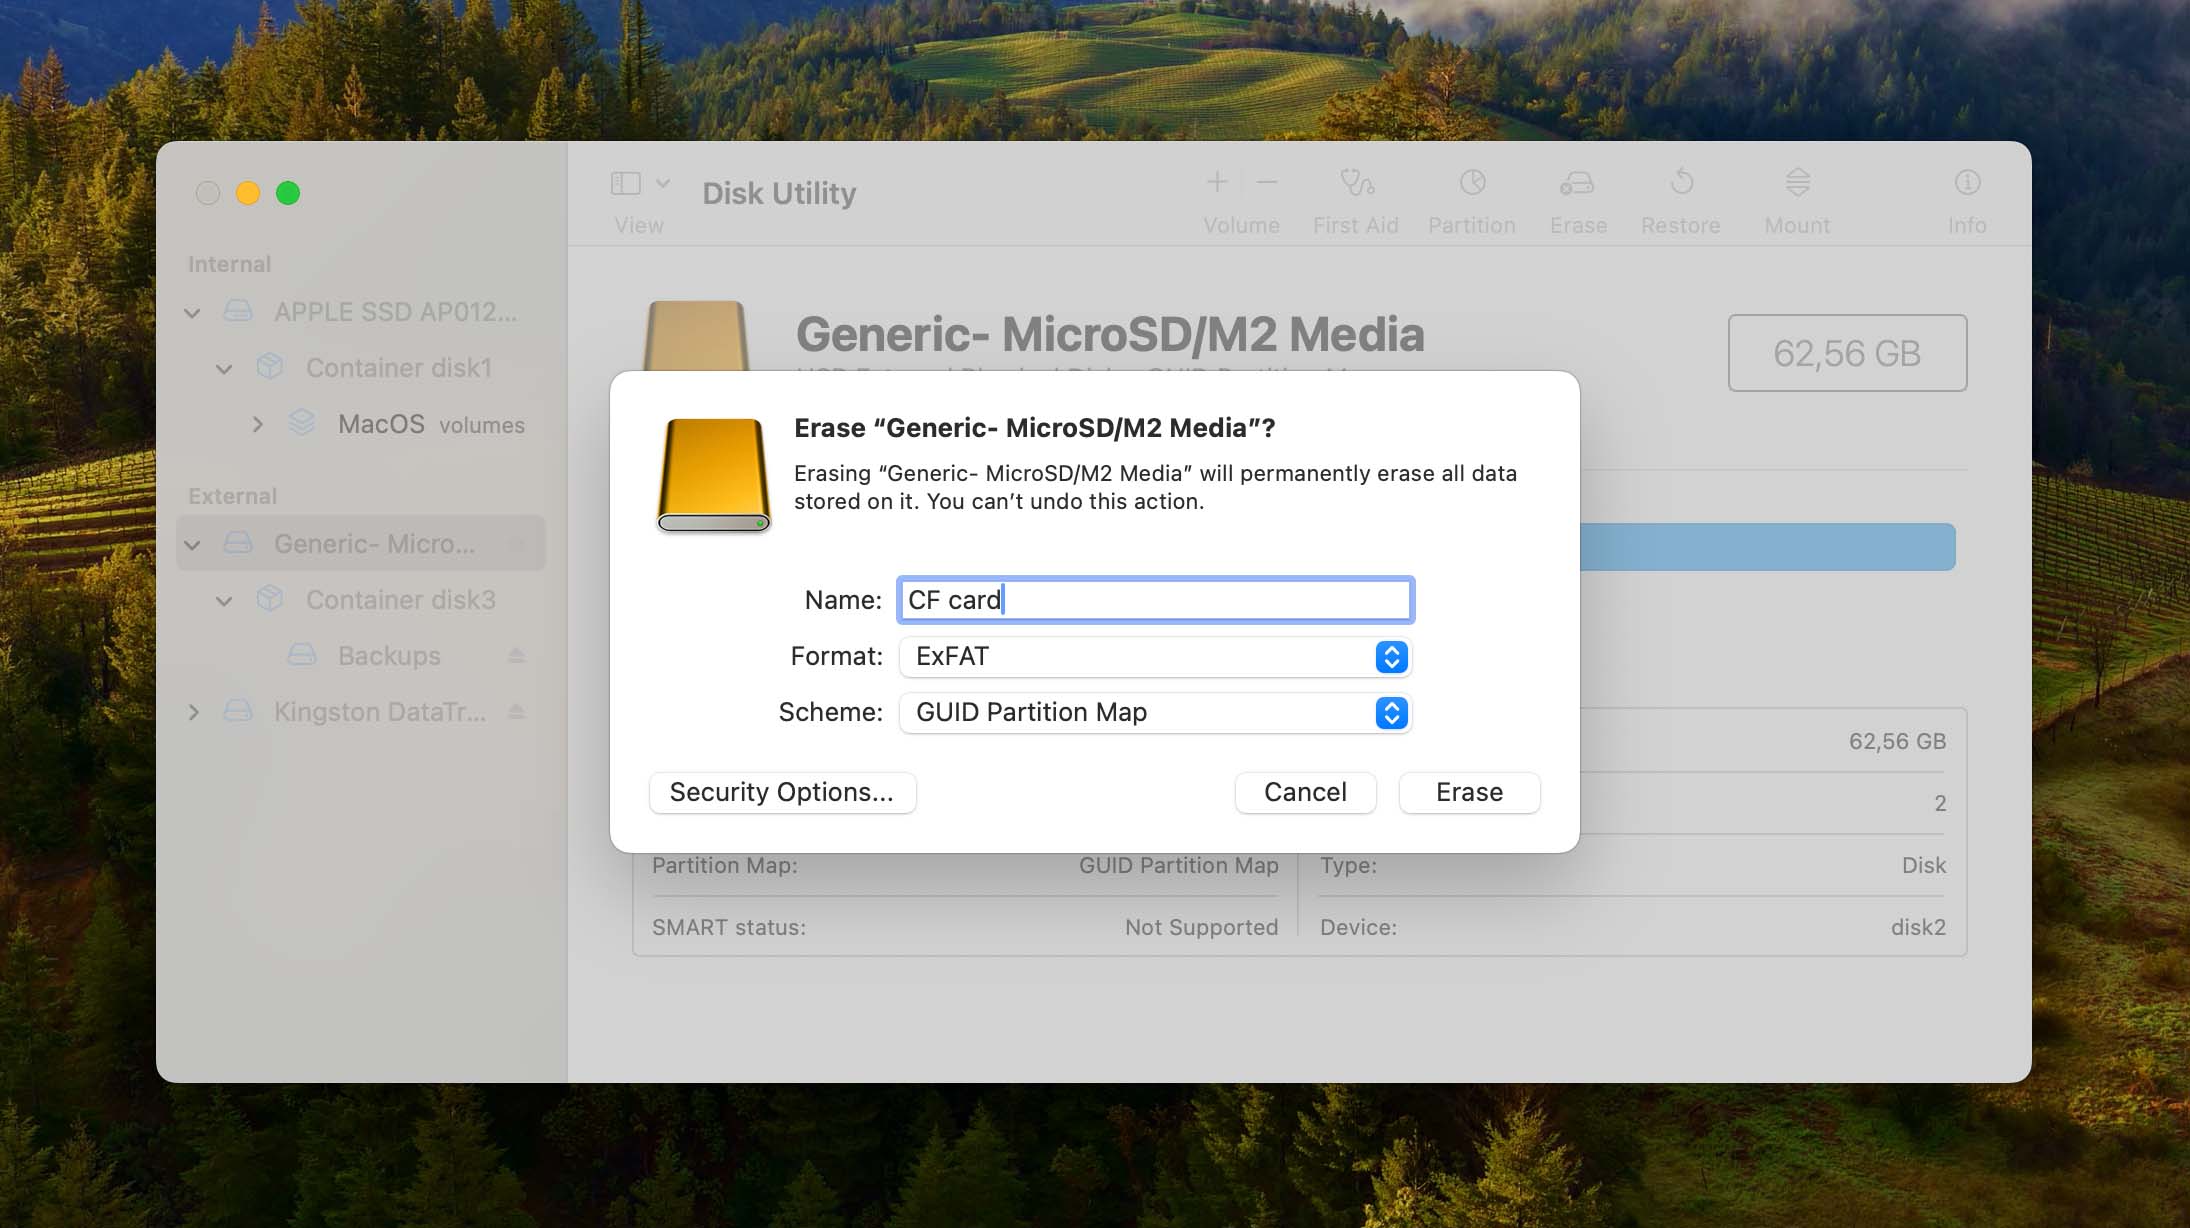Click the blue disk usage bar

tap(1767, 547)
